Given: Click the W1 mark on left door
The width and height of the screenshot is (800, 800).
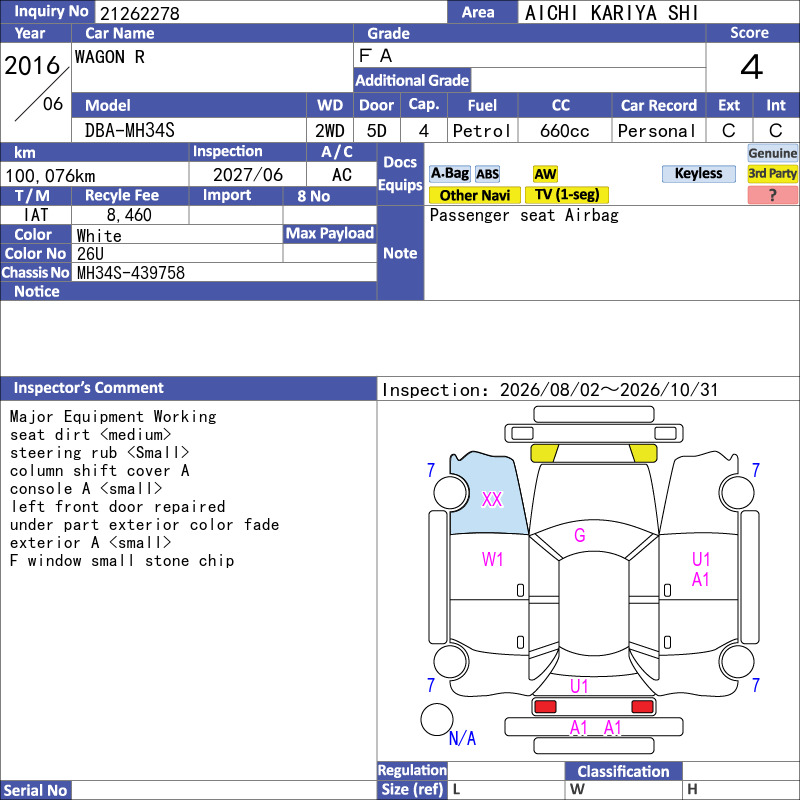Looking at the screenshot, I should pyautogui.click(x=492, y=559).
